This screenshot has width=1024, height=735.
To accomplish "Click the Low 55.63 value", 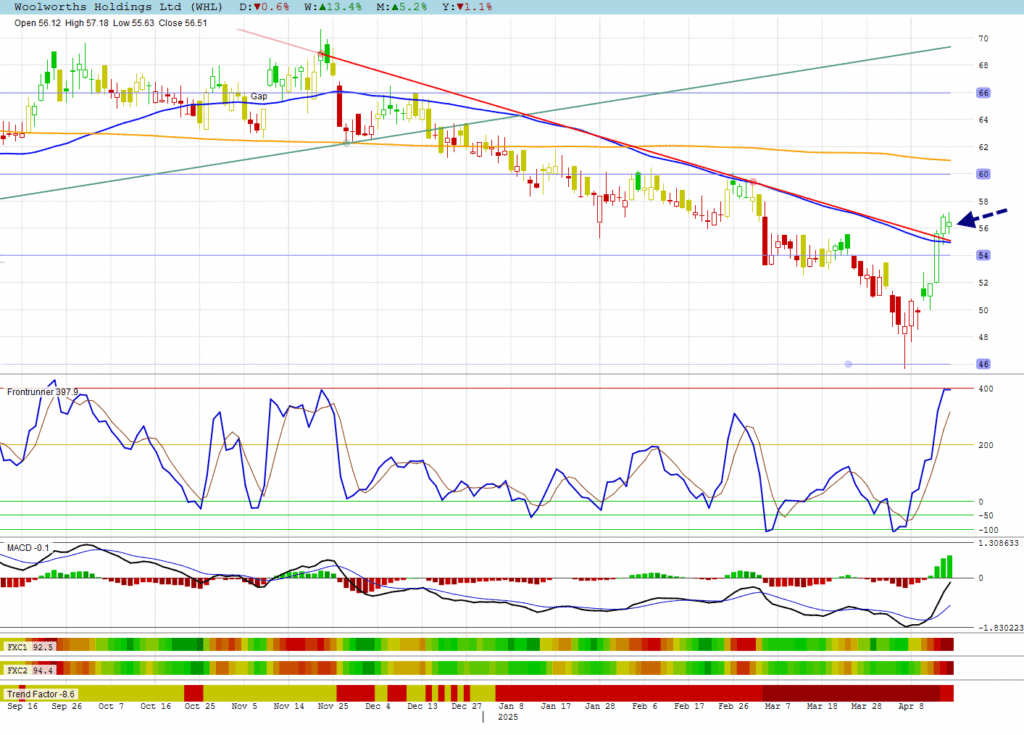I will pyautogui.click(x=134, y=23).
